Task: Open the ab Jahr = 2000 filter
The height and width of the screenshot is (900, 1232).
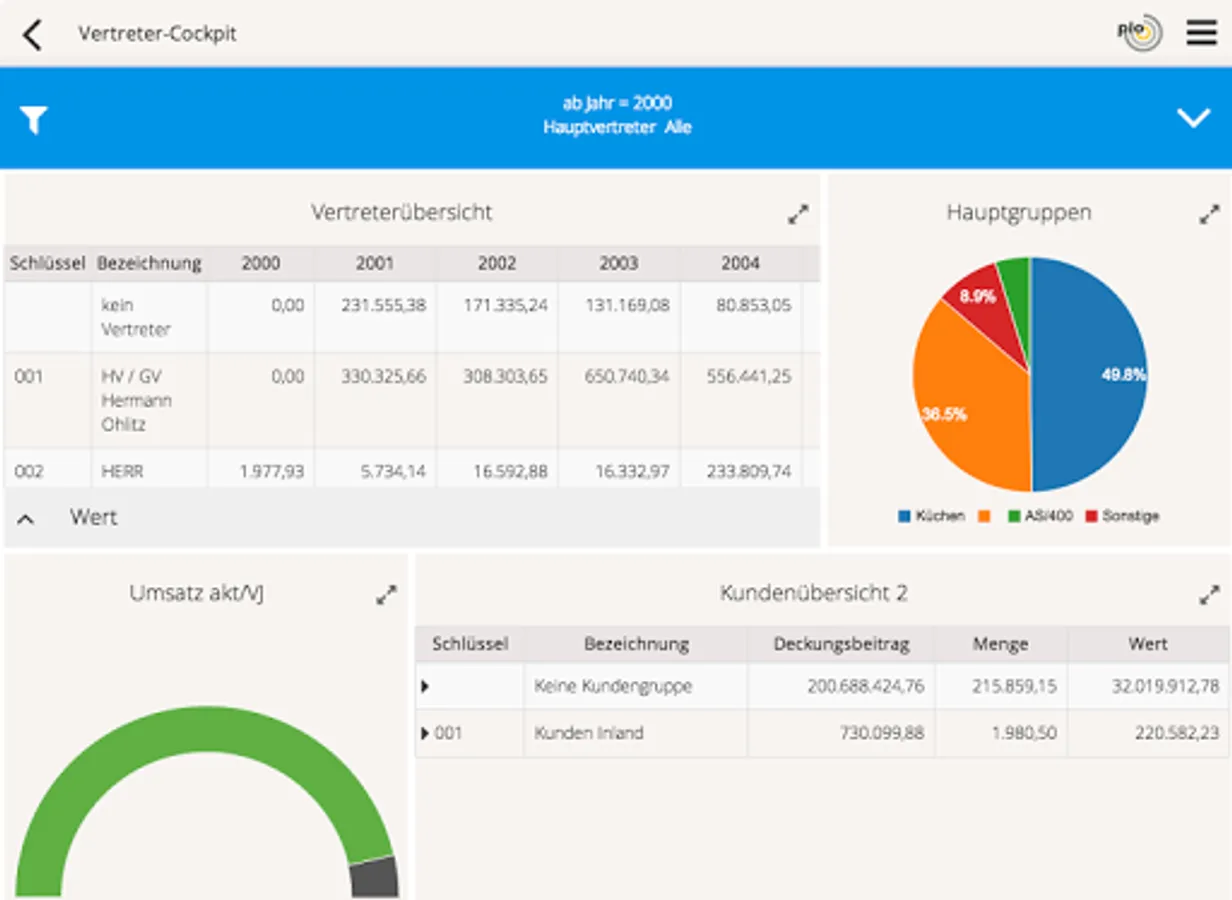Action: (616, 103)
